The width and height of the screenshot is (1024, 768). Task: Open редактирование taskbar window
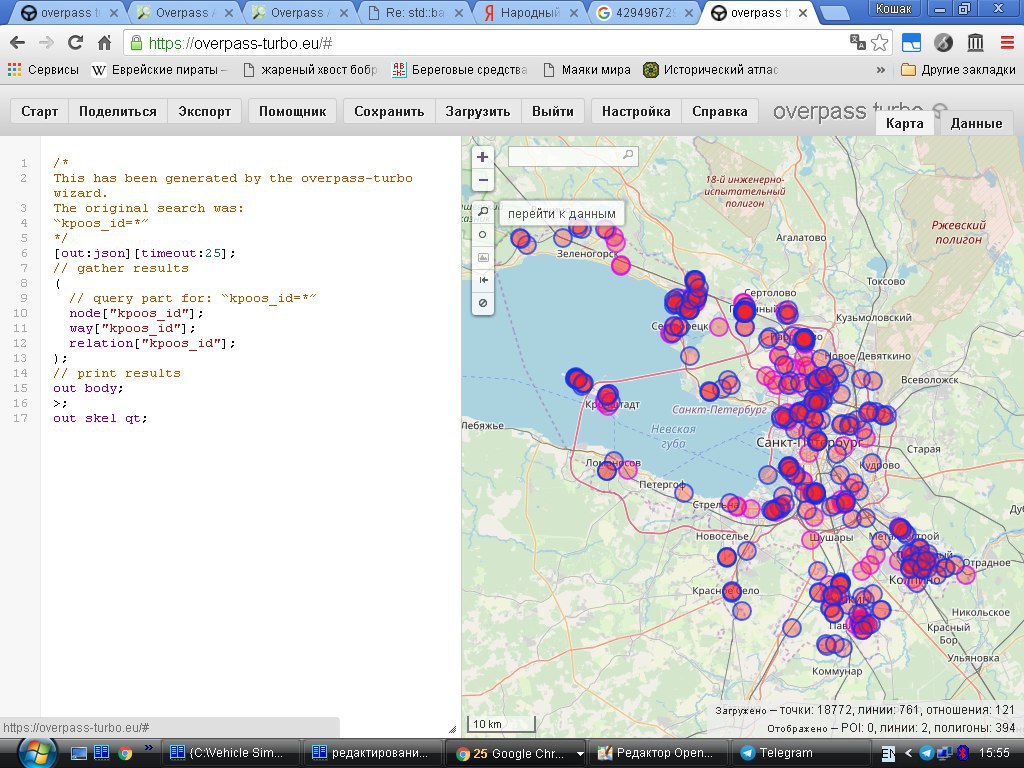pyautogui.click(x=370, y=753)
